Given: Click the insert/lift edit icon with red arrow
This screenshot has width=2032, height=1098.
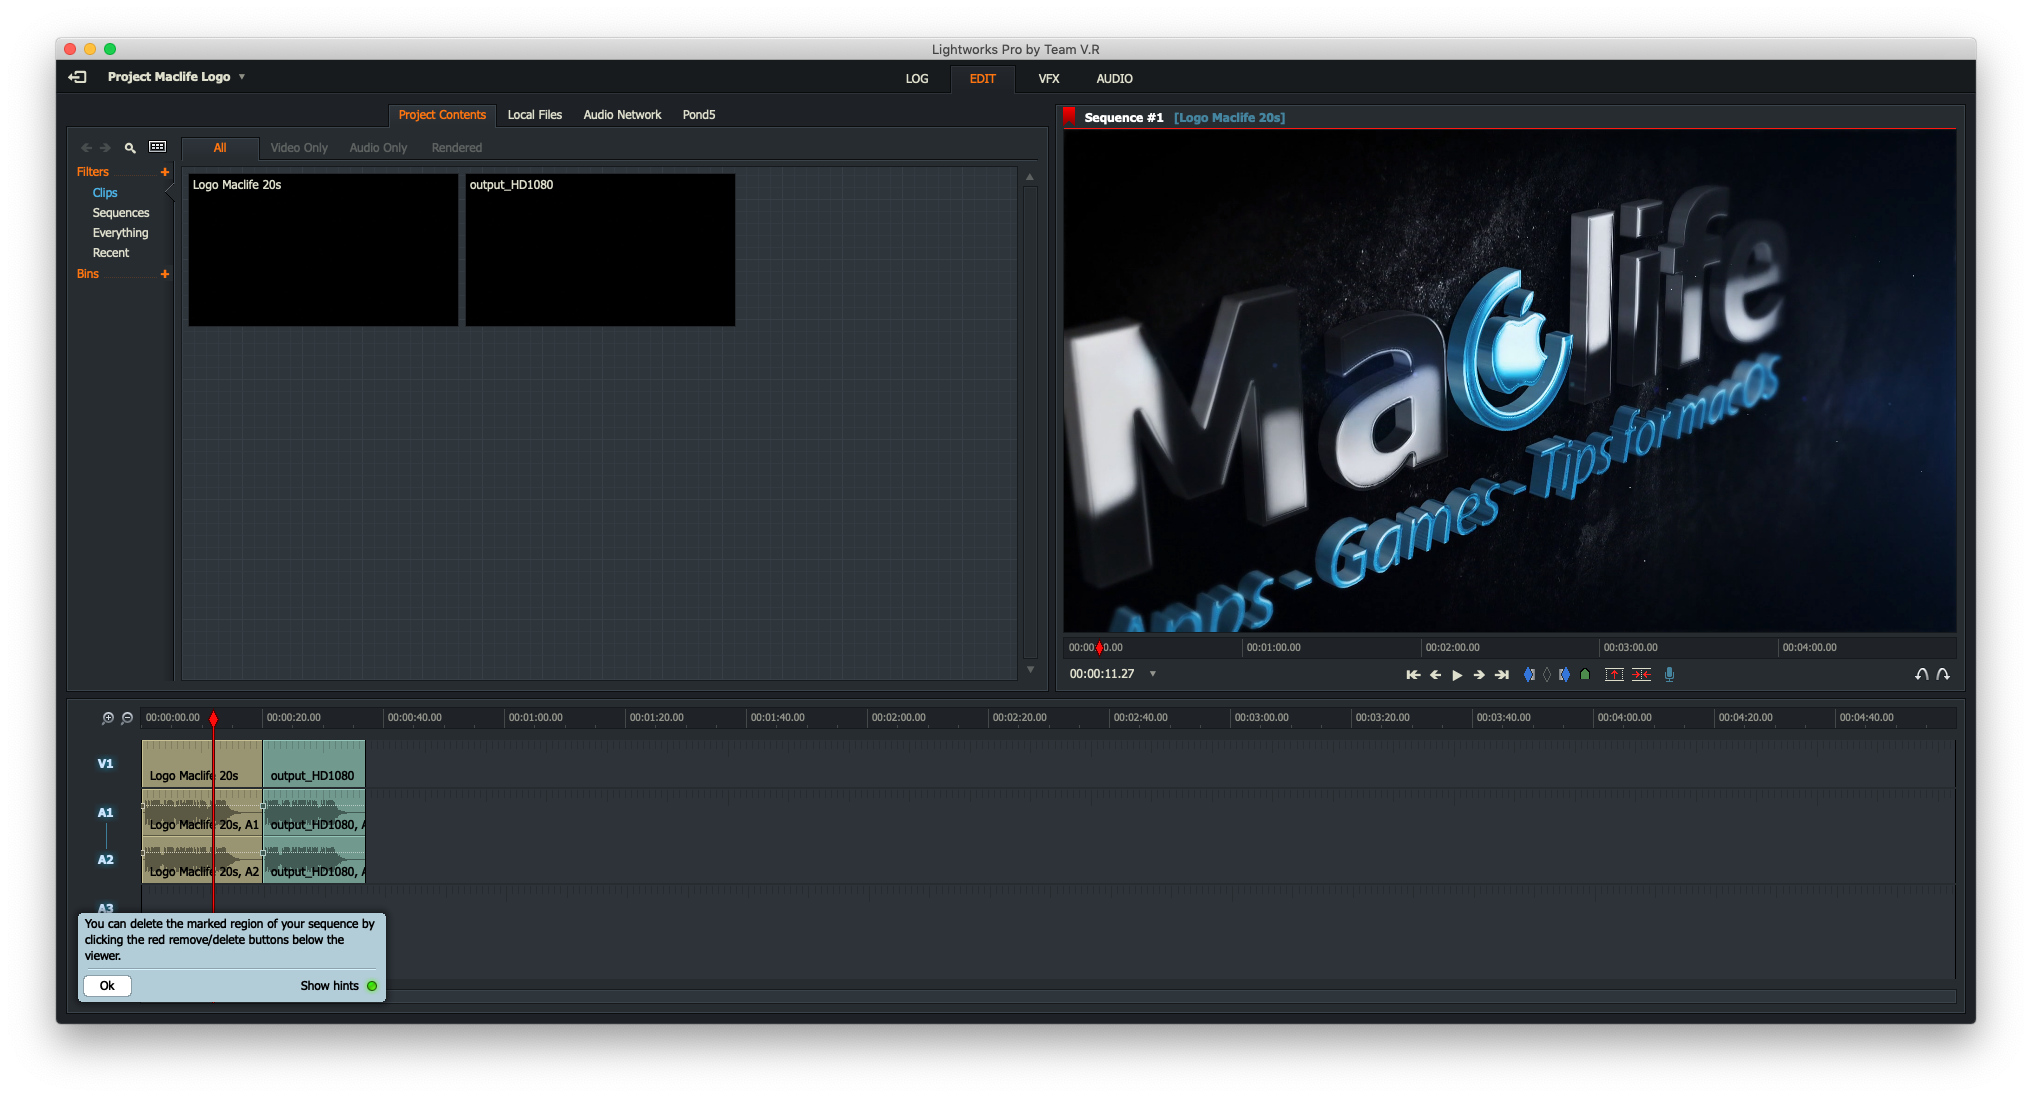Looking at the screenshot, I should [1614, 674].
